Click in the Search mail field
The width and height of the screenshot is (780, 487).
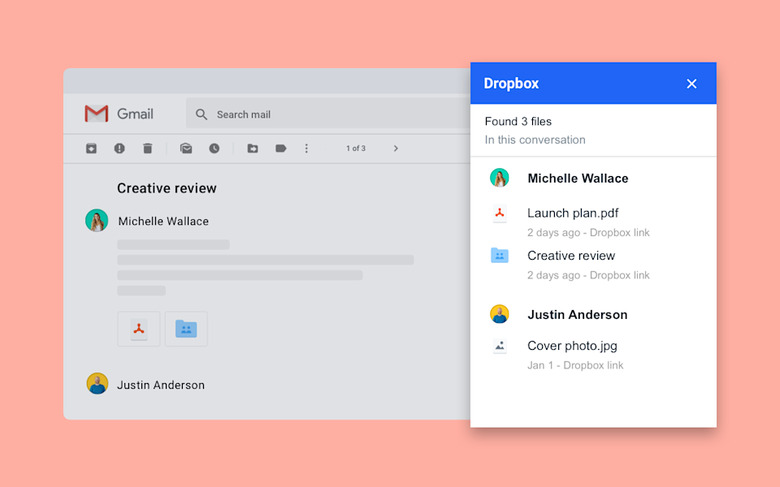click(x=320, y=114)
